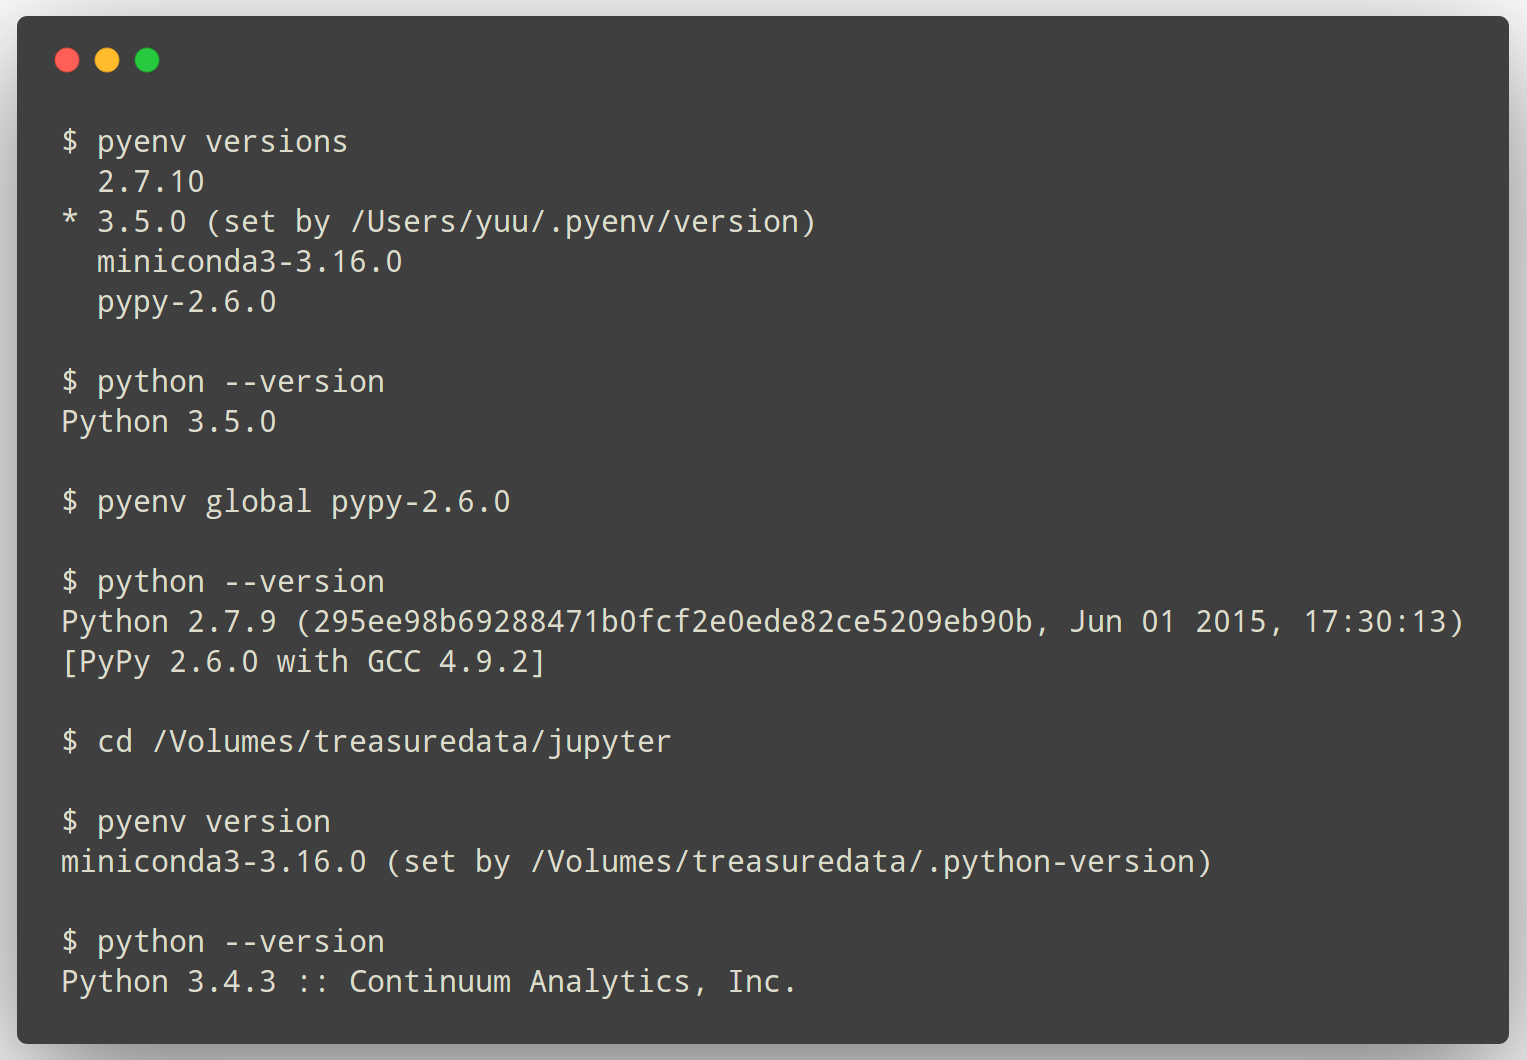Select the 2.7.10 version entry

pos(150,182)
